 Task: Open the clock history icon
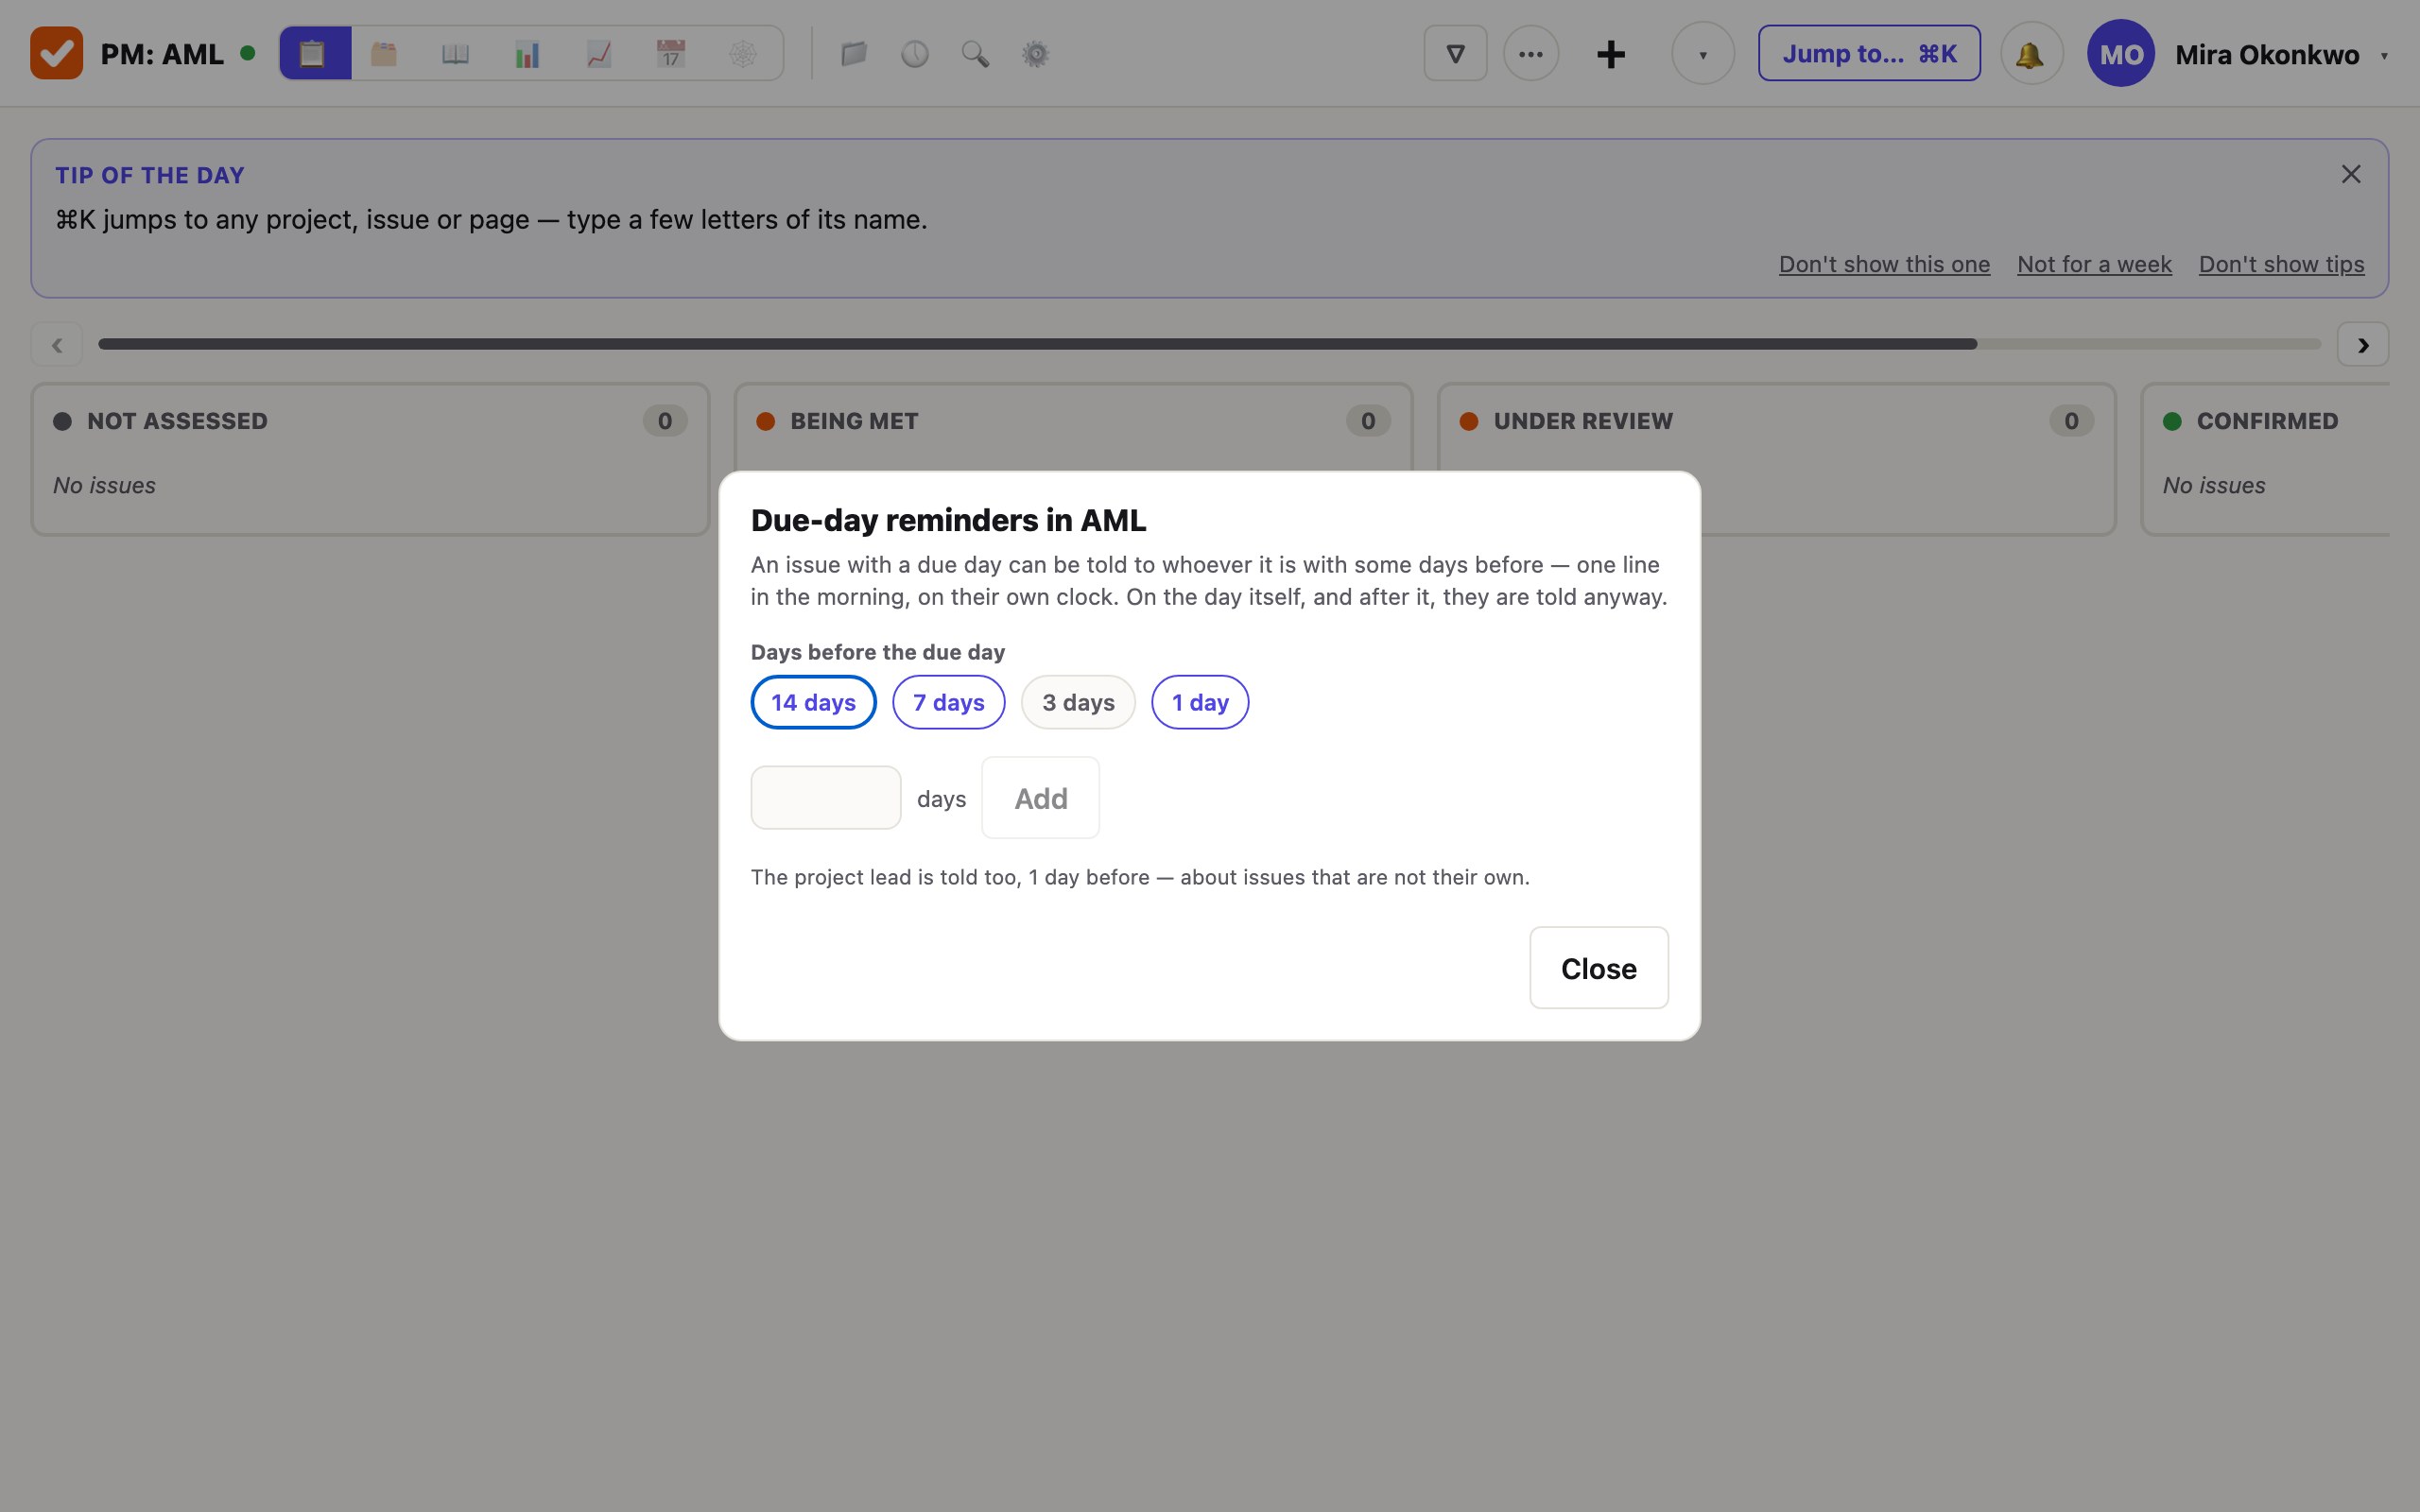[x=915, y=54]
